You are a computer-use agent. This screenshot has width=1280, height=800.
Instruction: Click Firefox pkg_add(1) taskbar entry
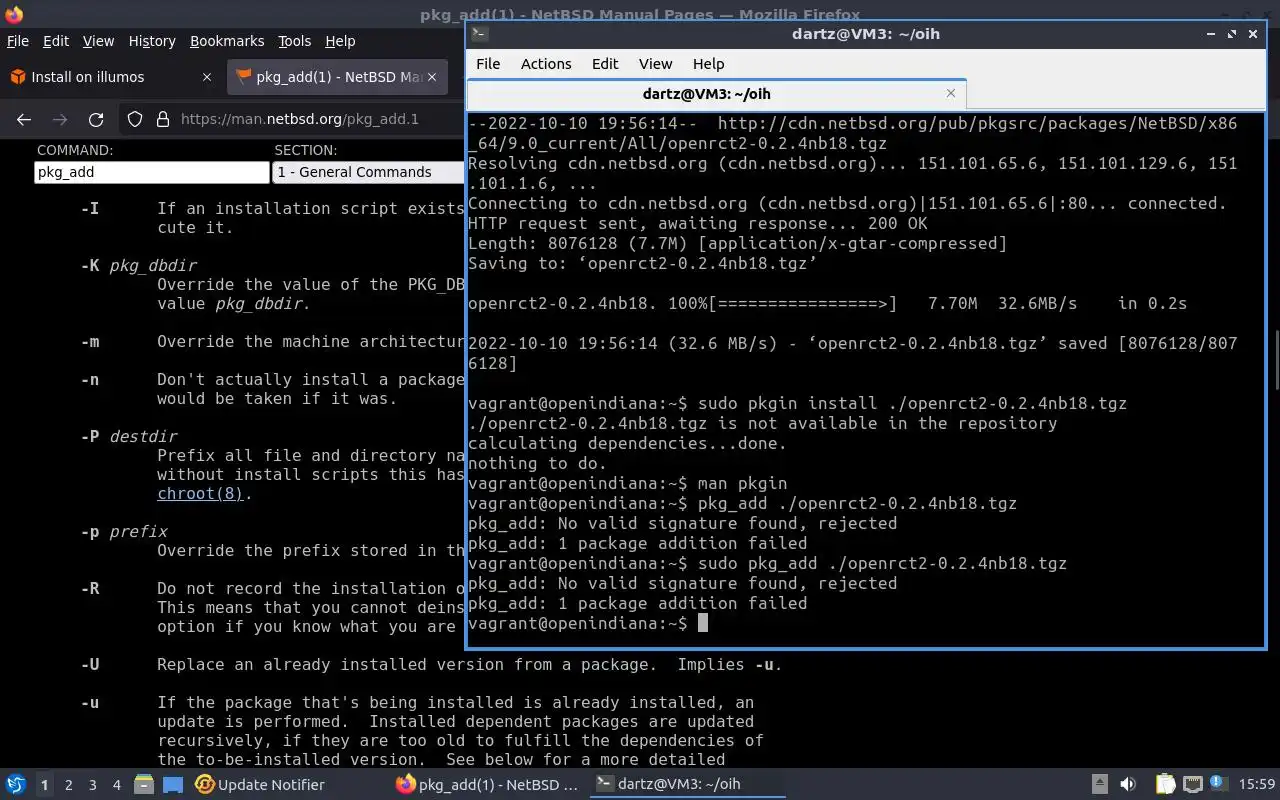point(488,785)
